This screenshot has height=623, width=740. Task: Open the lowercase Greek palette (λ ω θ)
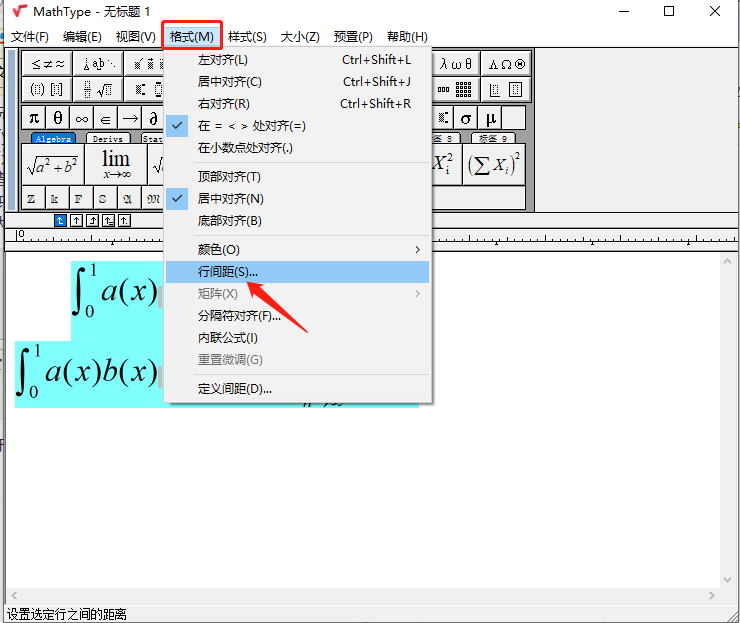tap(456, 64)
